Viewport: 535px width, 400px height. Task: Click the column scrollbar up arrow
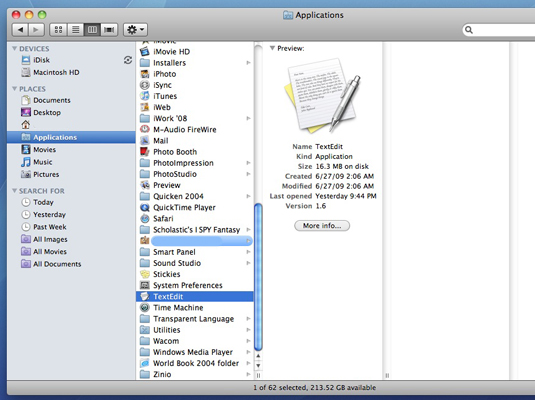[x=258, y=356]
